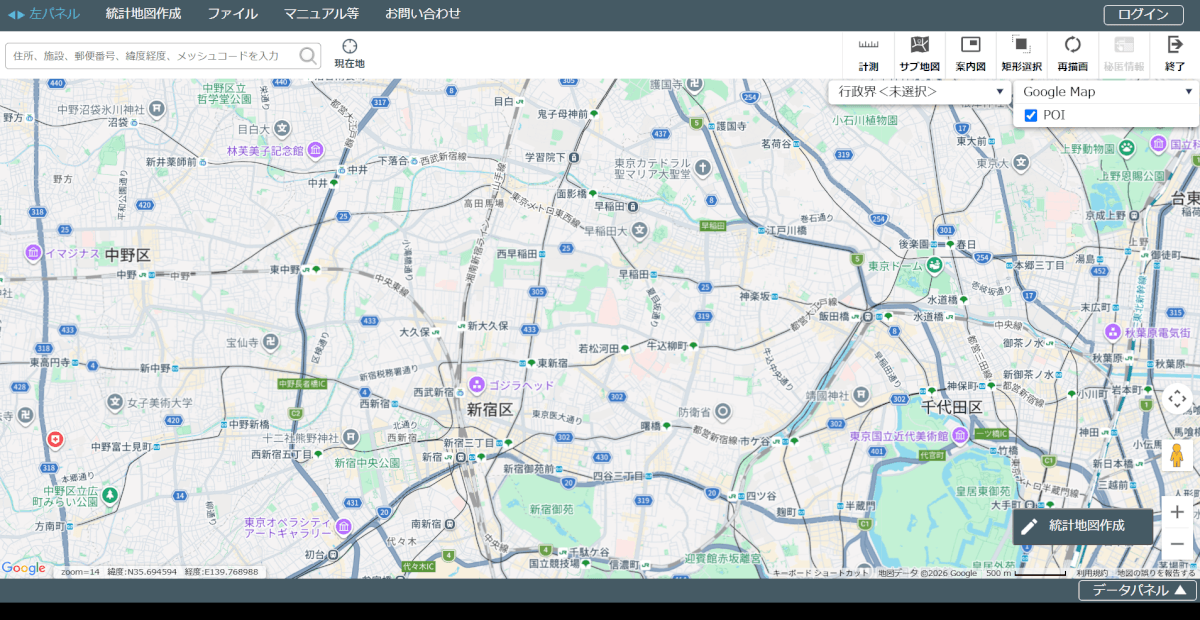1200x620 pixels.
Task: Click the 十二社熊野神社 shrine marker
Action: pos(351,438)
